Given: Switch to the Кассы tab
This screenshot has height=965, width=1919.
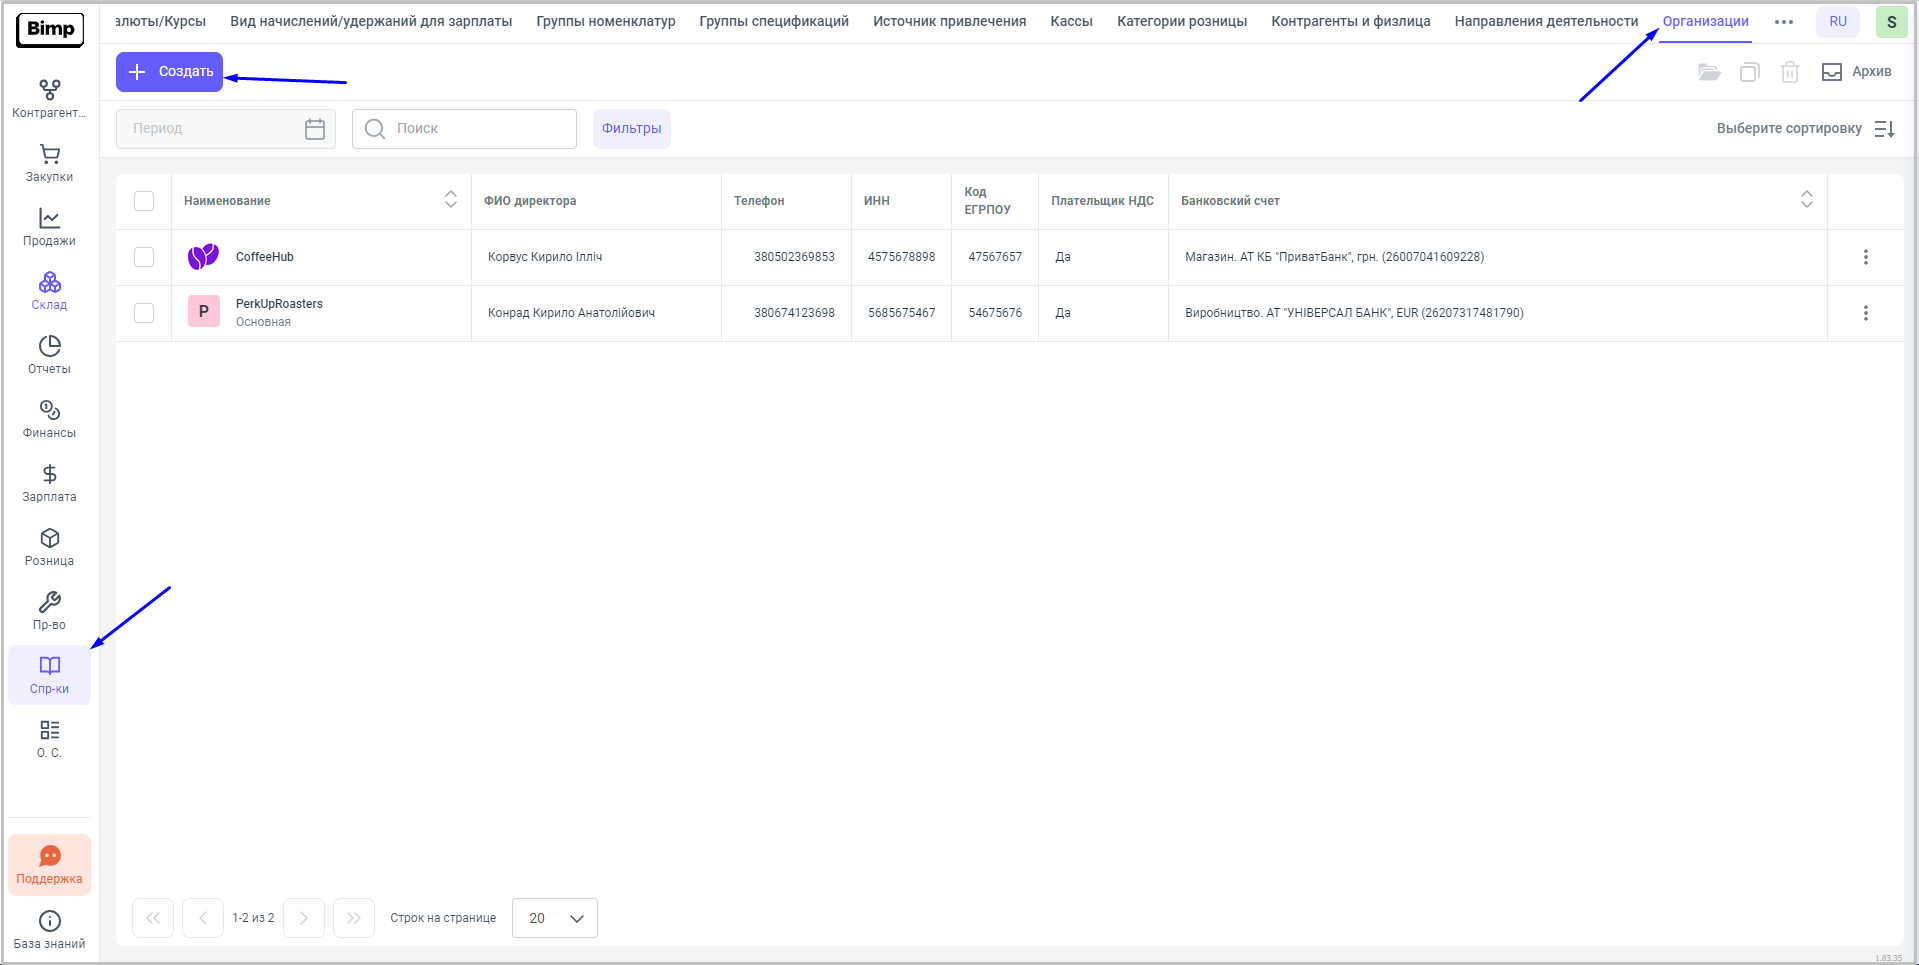Looking at the screenshot, I should 1071,21.
